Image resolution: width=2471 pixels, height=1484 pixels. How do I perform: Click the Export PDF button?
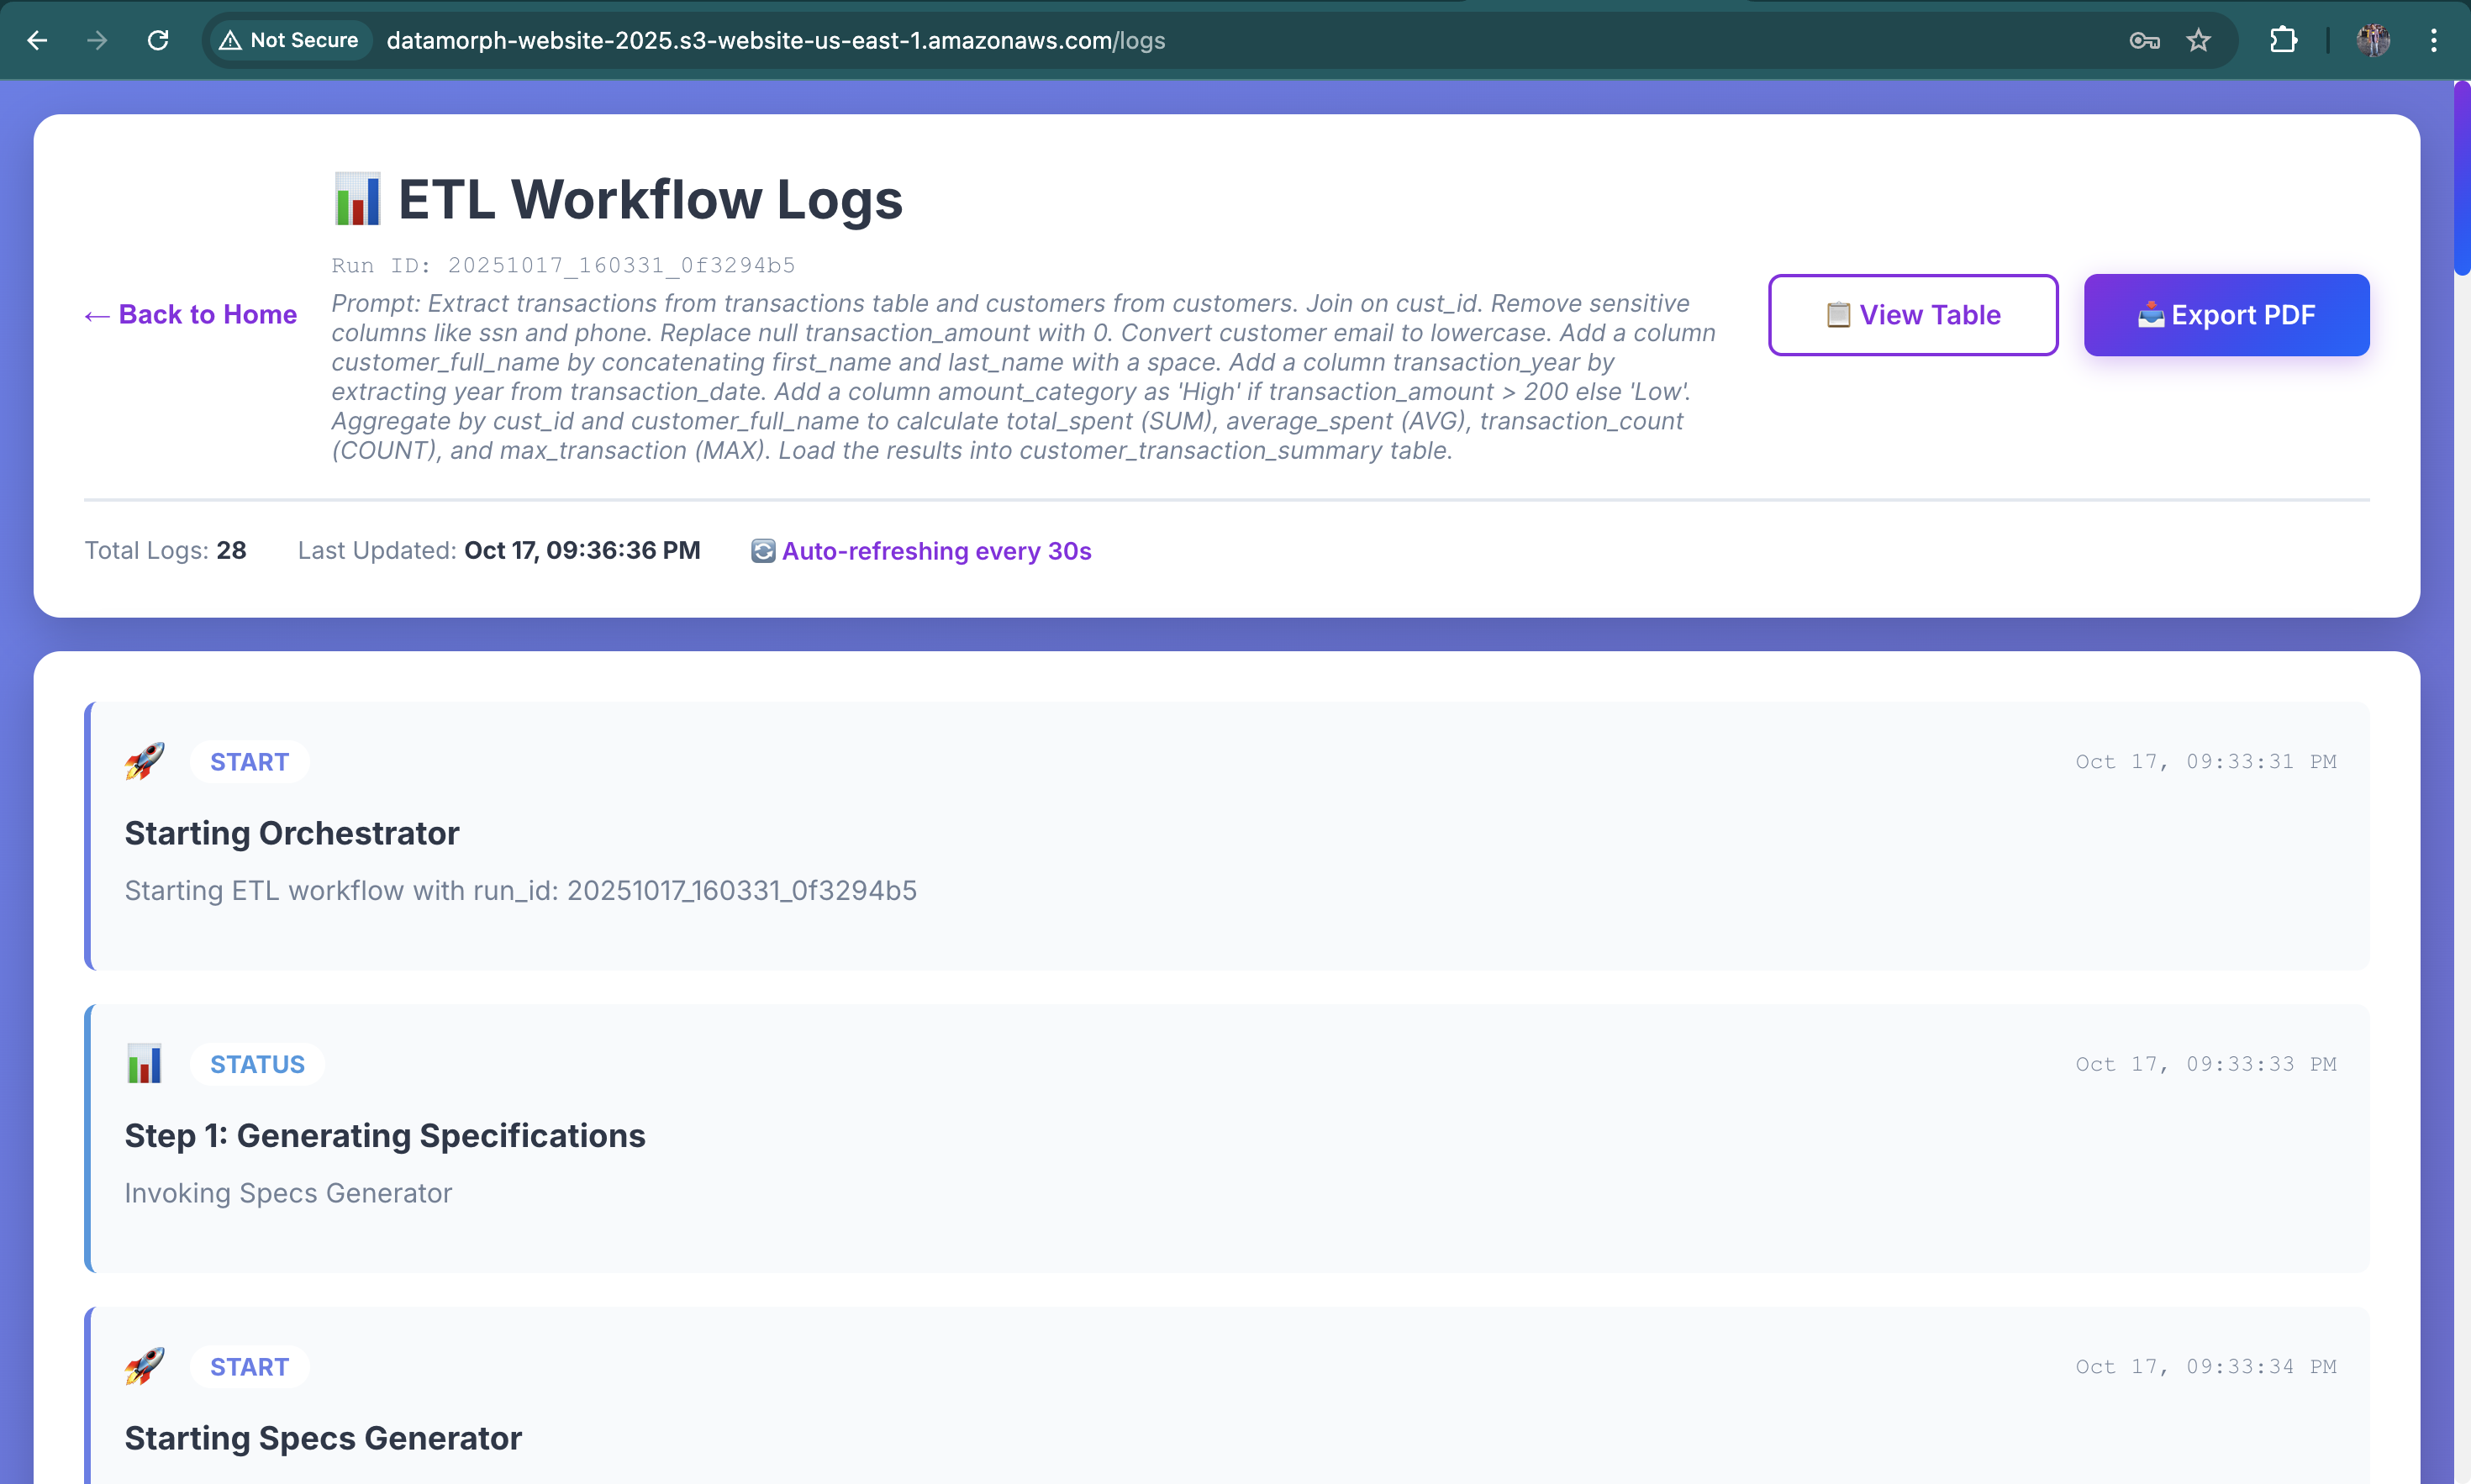coord(2226,315)
